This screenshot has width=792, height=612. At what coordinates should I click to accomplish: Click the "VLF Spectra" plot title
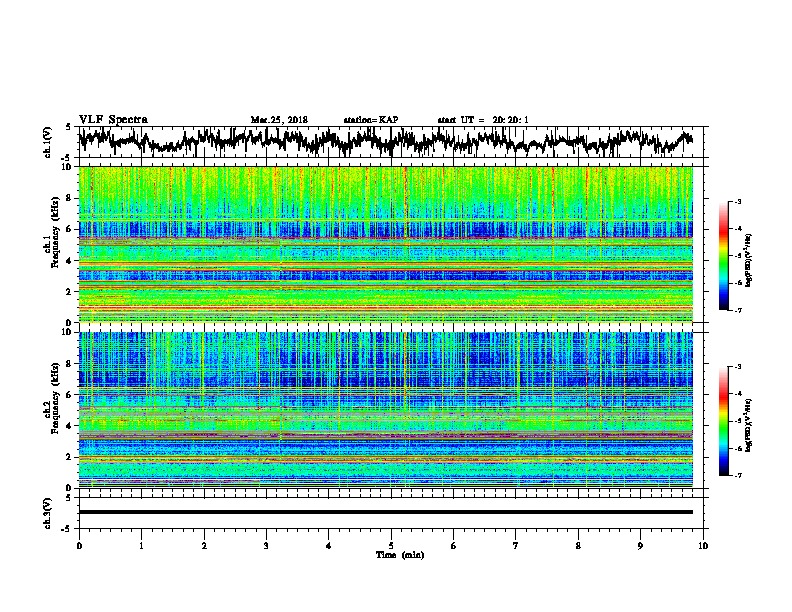(x=113, y=120)
